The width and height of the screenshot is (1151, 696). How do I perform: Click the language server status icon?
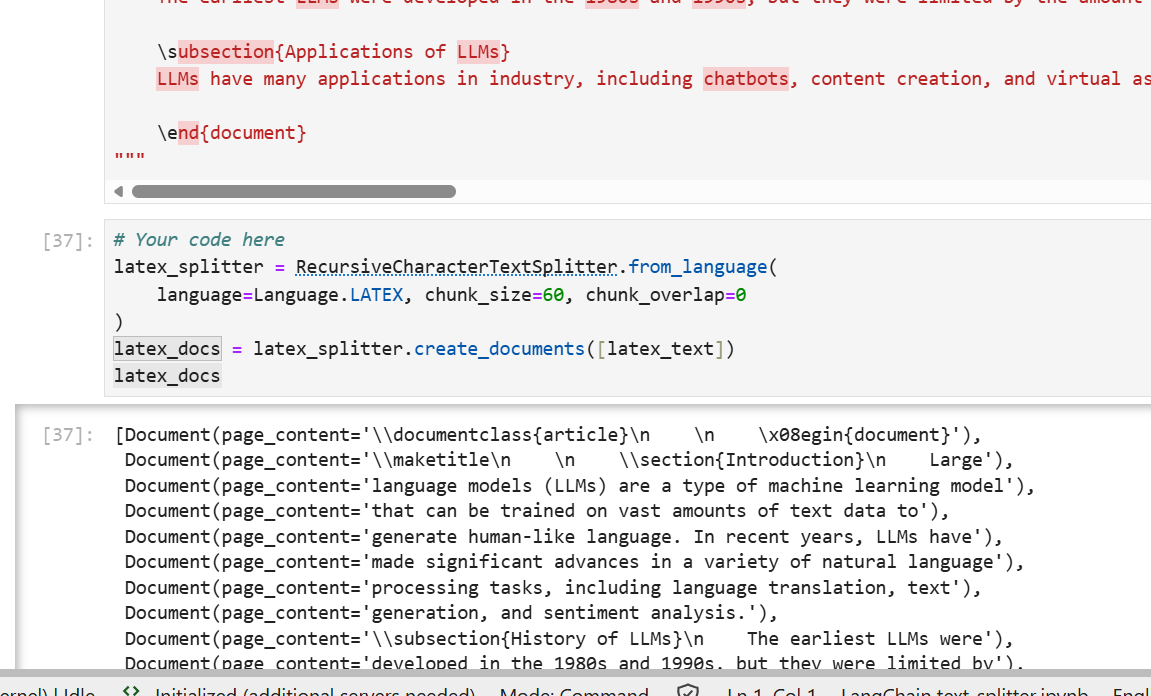(x=130, y=691)
